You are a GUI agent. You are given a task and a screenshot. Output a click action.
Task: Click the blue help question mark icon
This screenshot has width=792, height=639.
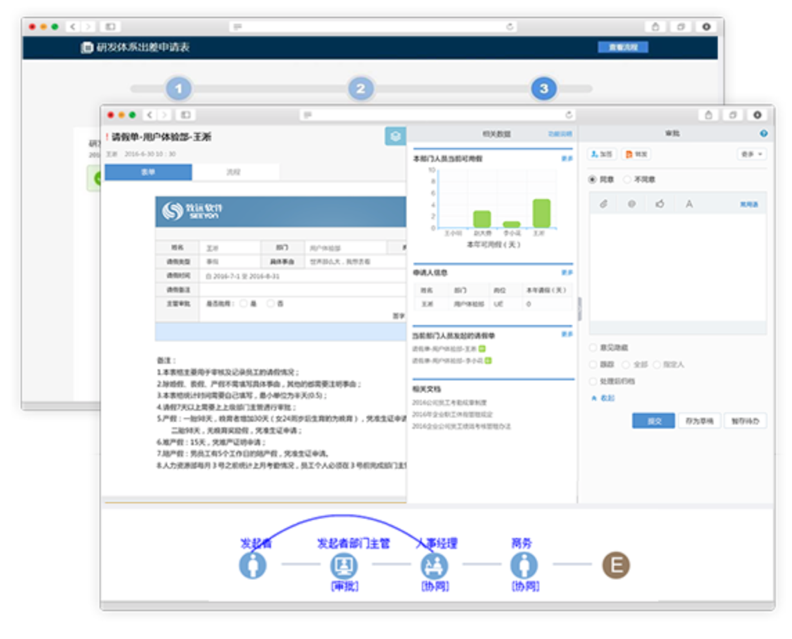point(763,133)
